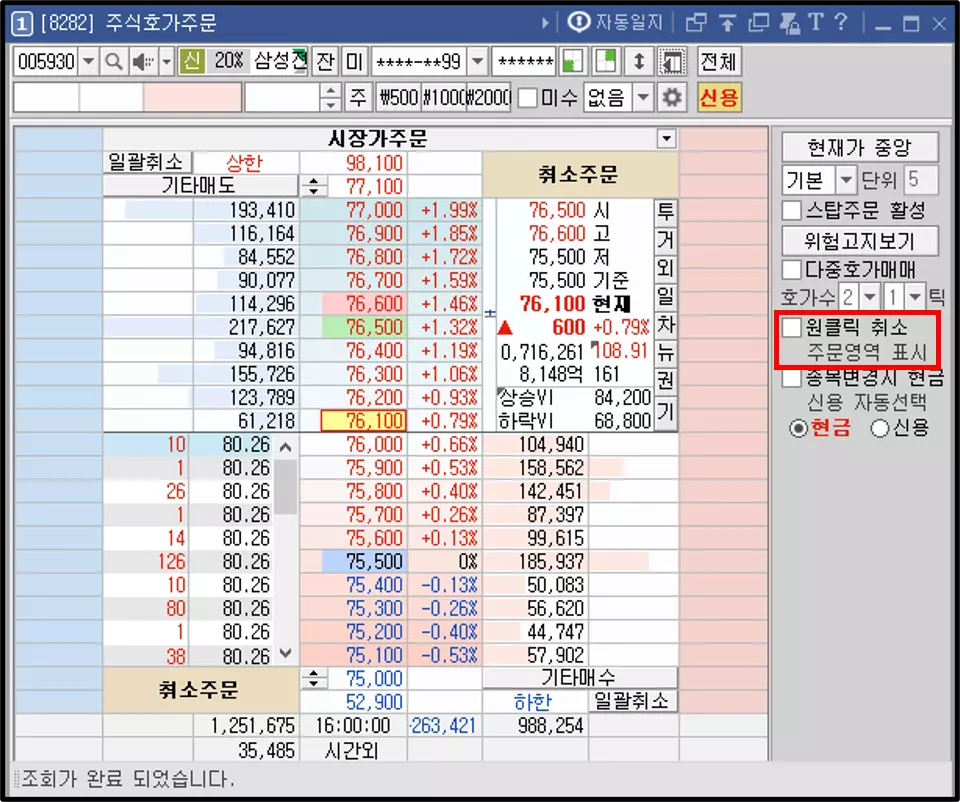The width and height of the screenshot is (960, 802).
Task: Click the 신용 yellow button
Action: pos(719,98)
